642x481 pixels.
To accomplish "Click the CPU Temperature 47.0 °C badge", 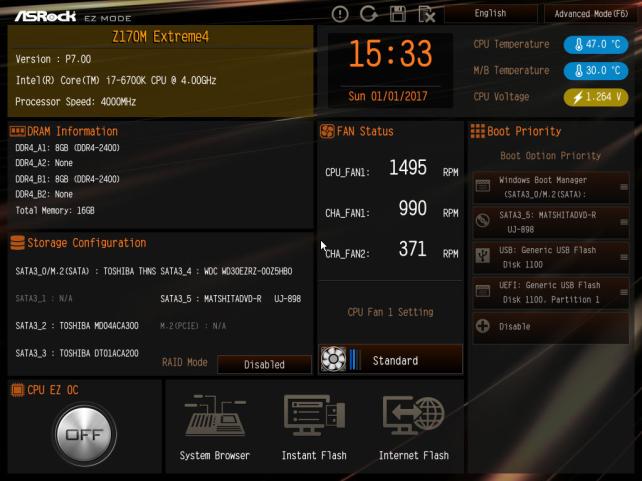I will (596, 44).
